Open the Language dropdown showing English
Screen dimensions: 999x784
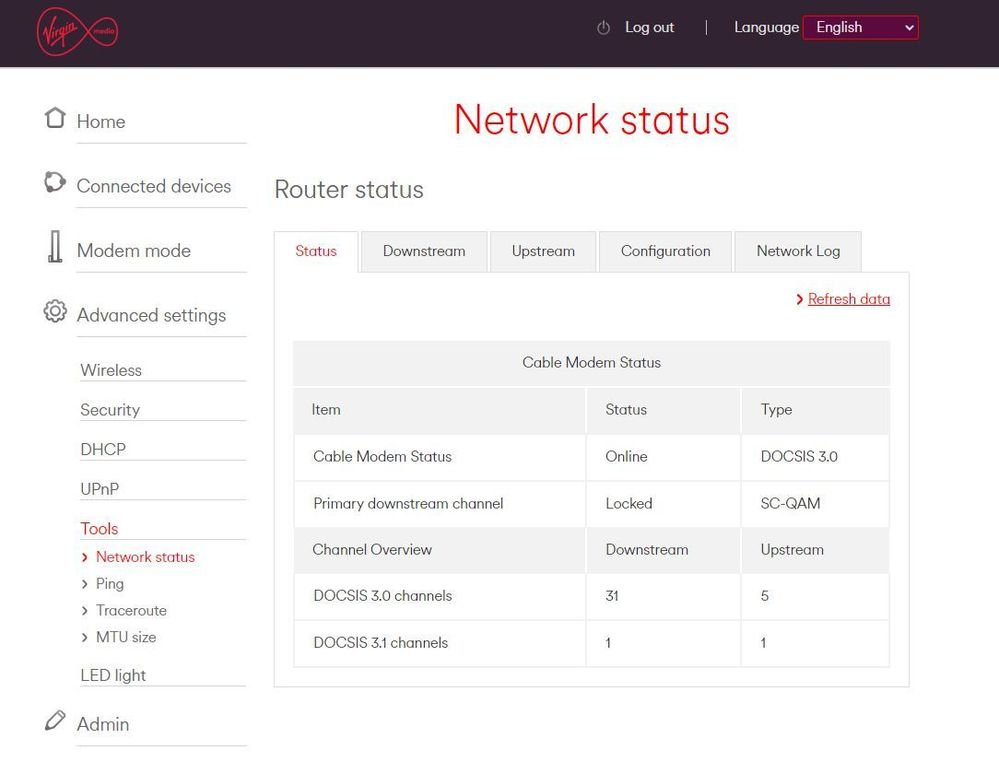[860, 27]
